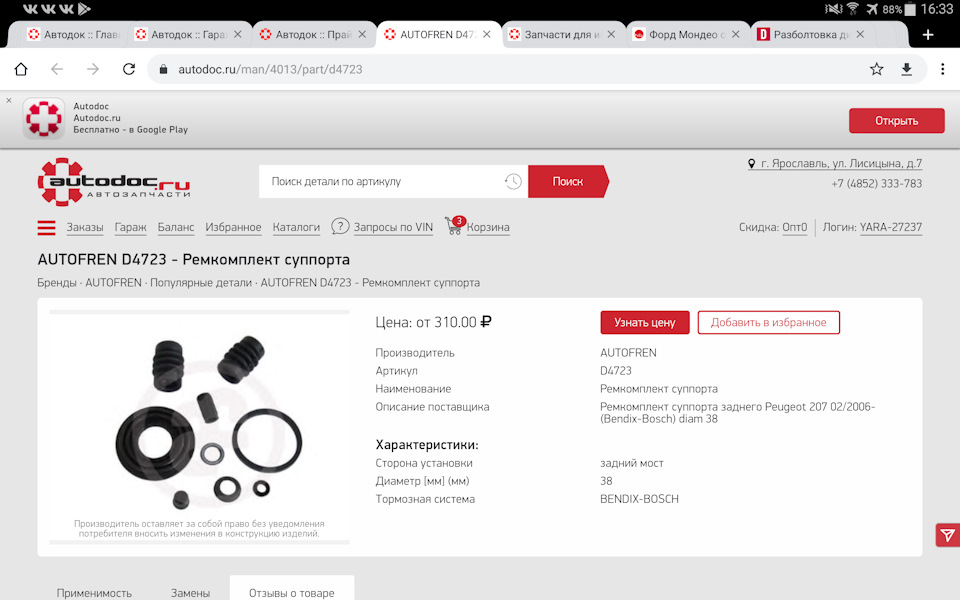The width and height of the screenshot is (960, 600).
Task: Switch to Форд Мондео browser tab
Action: [x=680, y=35]
